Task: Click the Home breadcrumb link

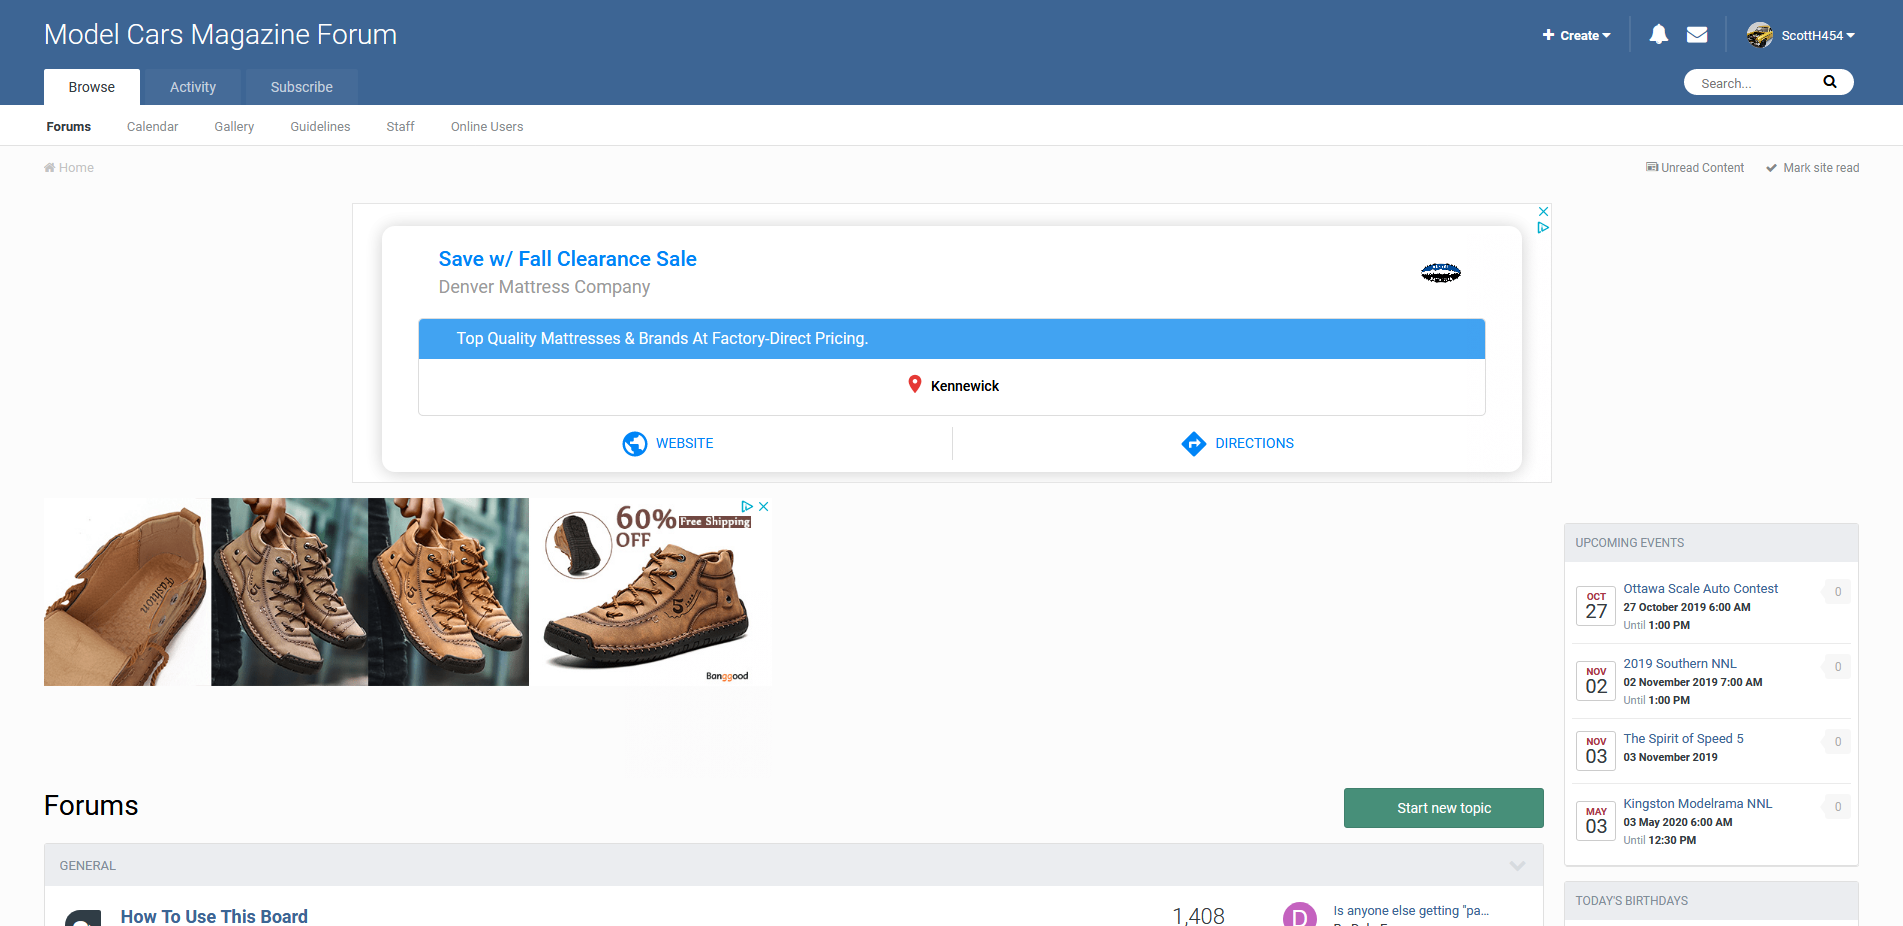Action: coord(69,168)
